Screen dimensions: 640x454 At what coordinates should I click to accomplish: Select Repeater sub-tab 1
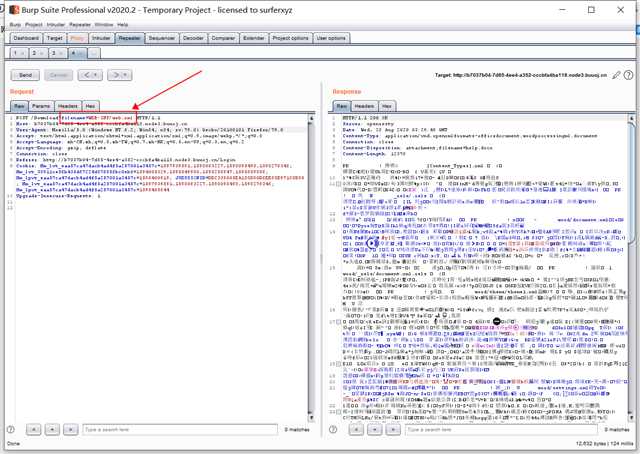(x=18, y=53)
